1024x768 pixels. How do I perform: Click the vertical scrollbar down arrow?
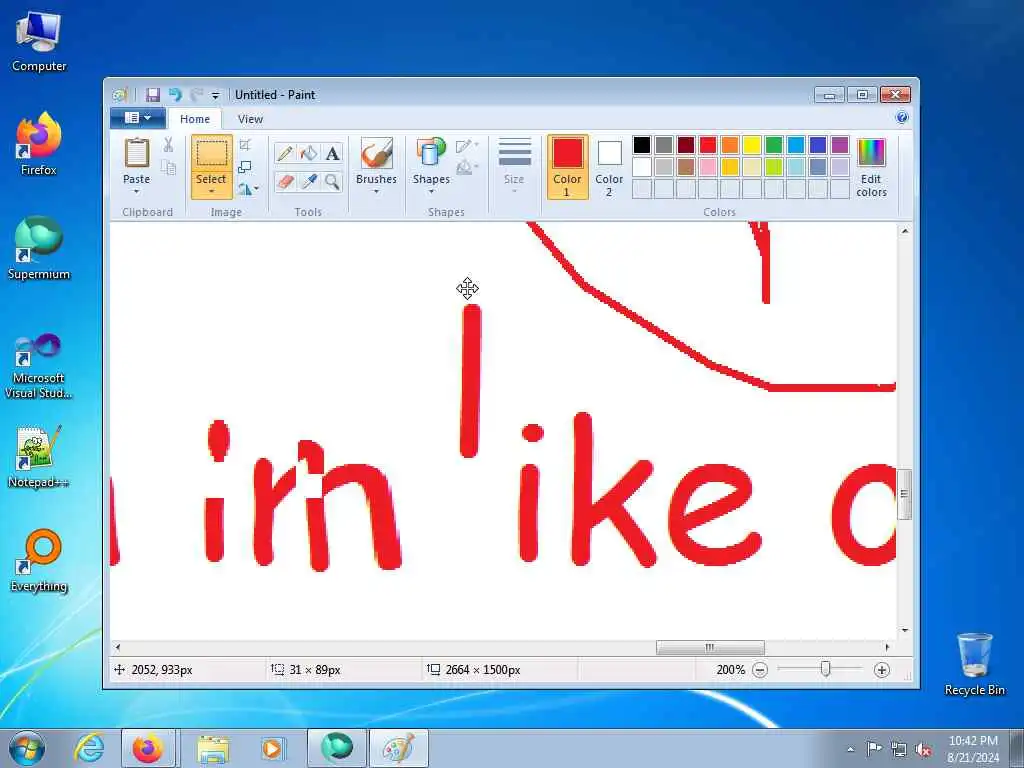[x=904, y=631]
